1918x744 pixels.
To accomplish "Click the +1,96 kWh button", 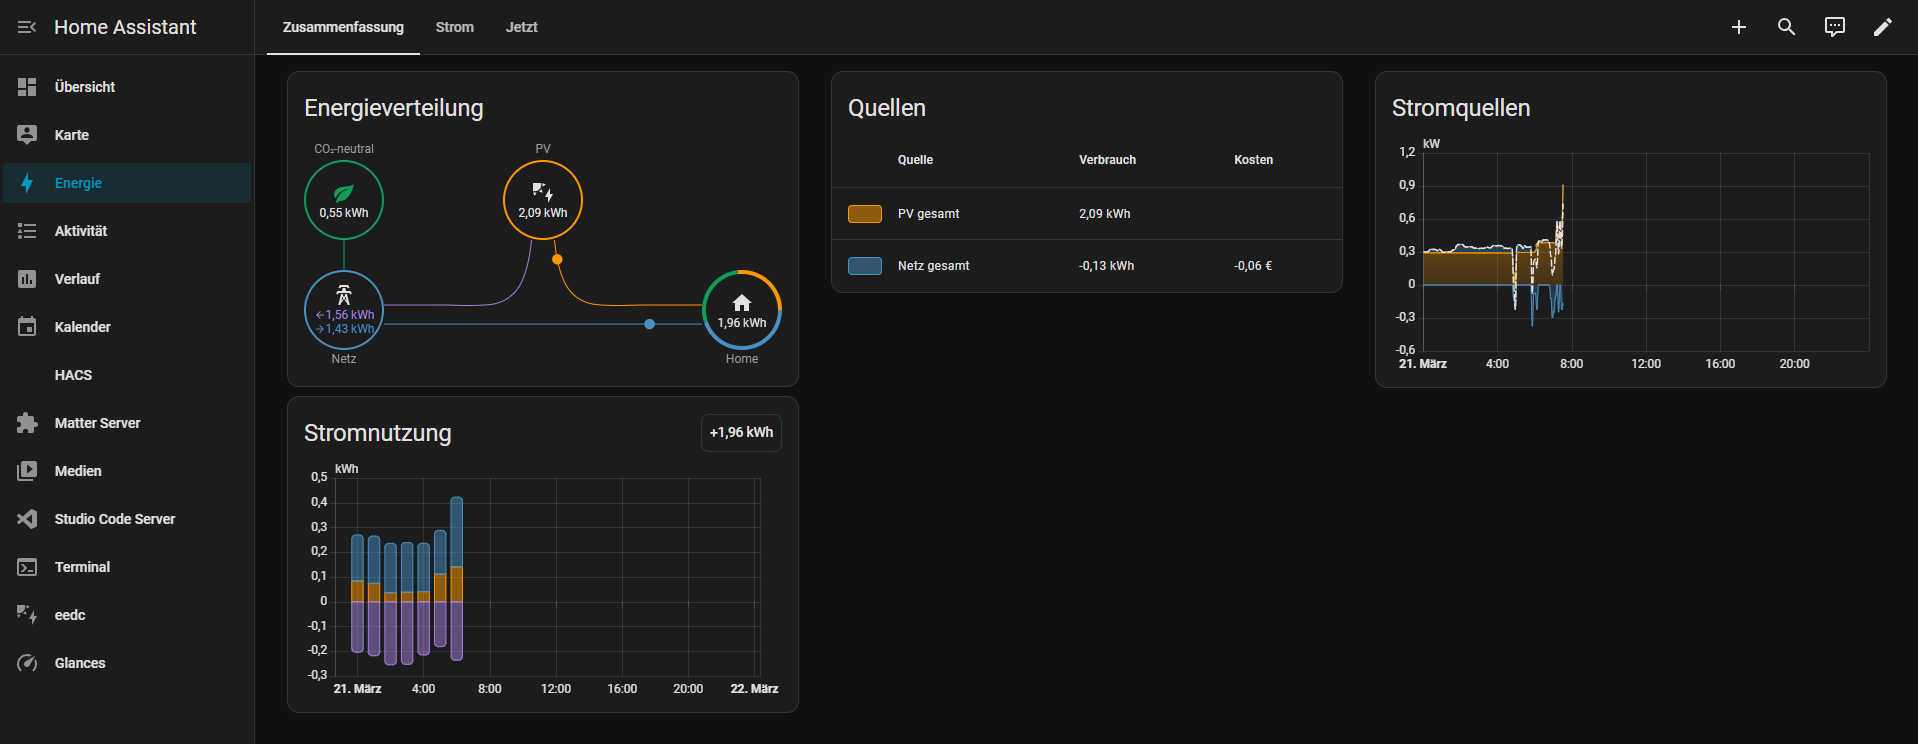I will point(741,433).
